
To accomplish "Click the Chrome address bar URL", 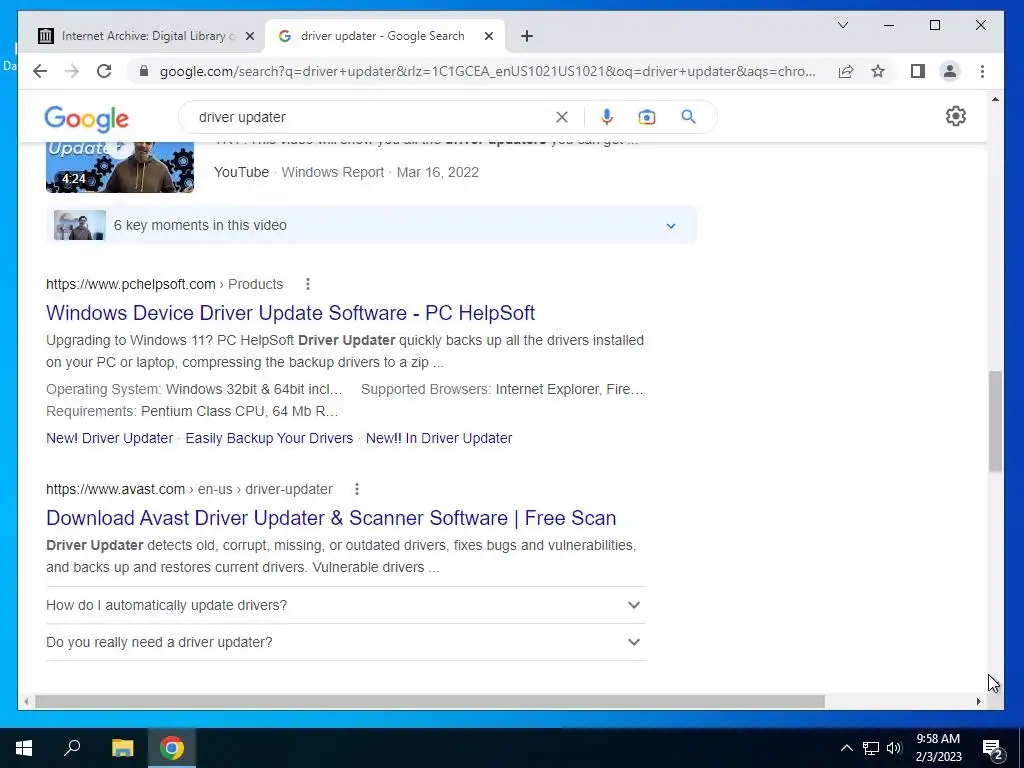I will point(487,71).
